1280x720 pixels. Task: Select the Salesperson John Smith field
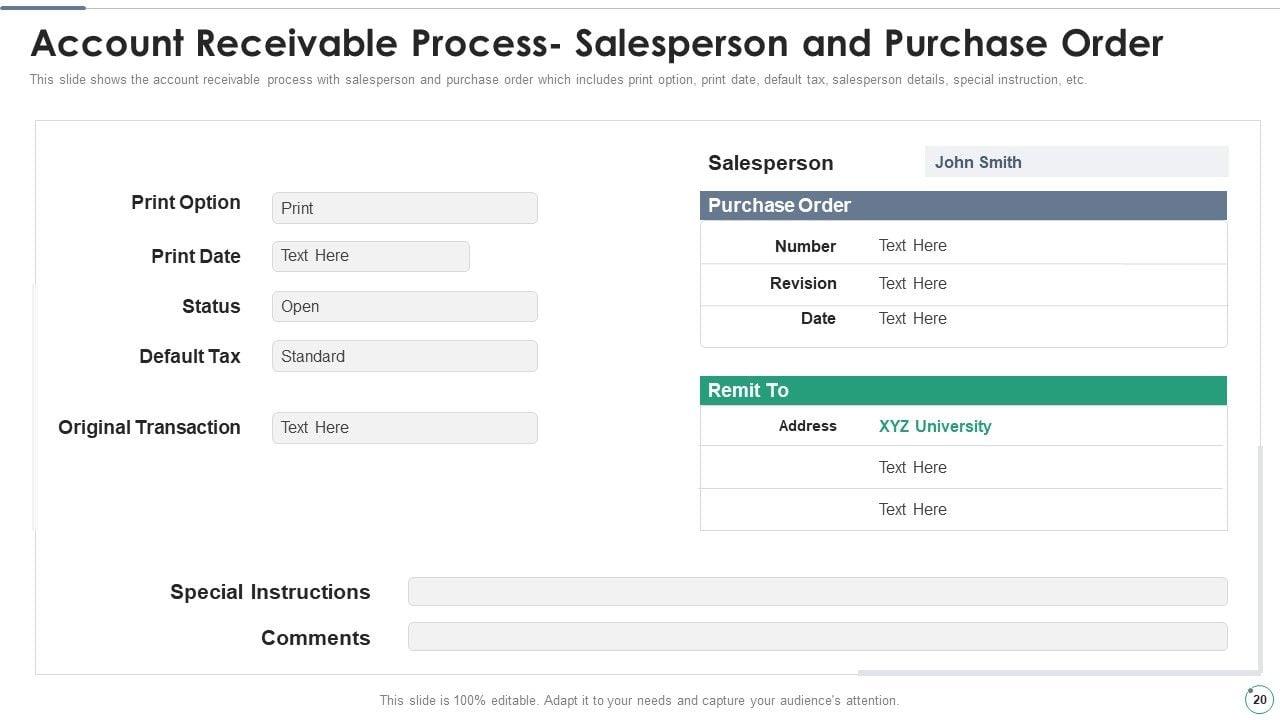coord(1075,162)
